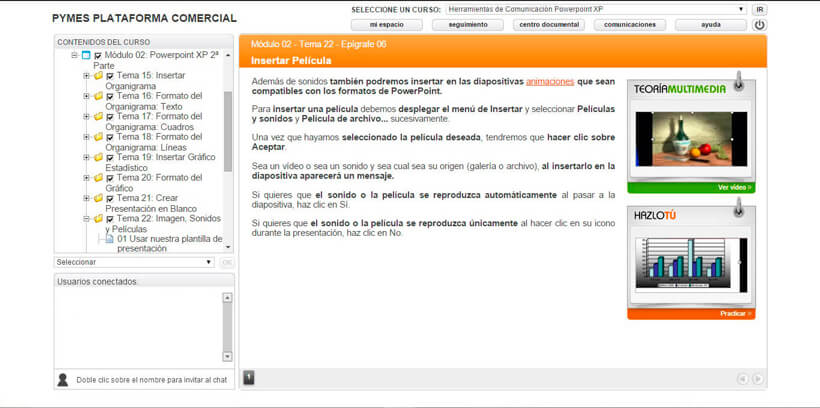Toggle checkbox for Tema 22
Image resolution: width=820 pixels, height=408 pixels.
(110, 219)
